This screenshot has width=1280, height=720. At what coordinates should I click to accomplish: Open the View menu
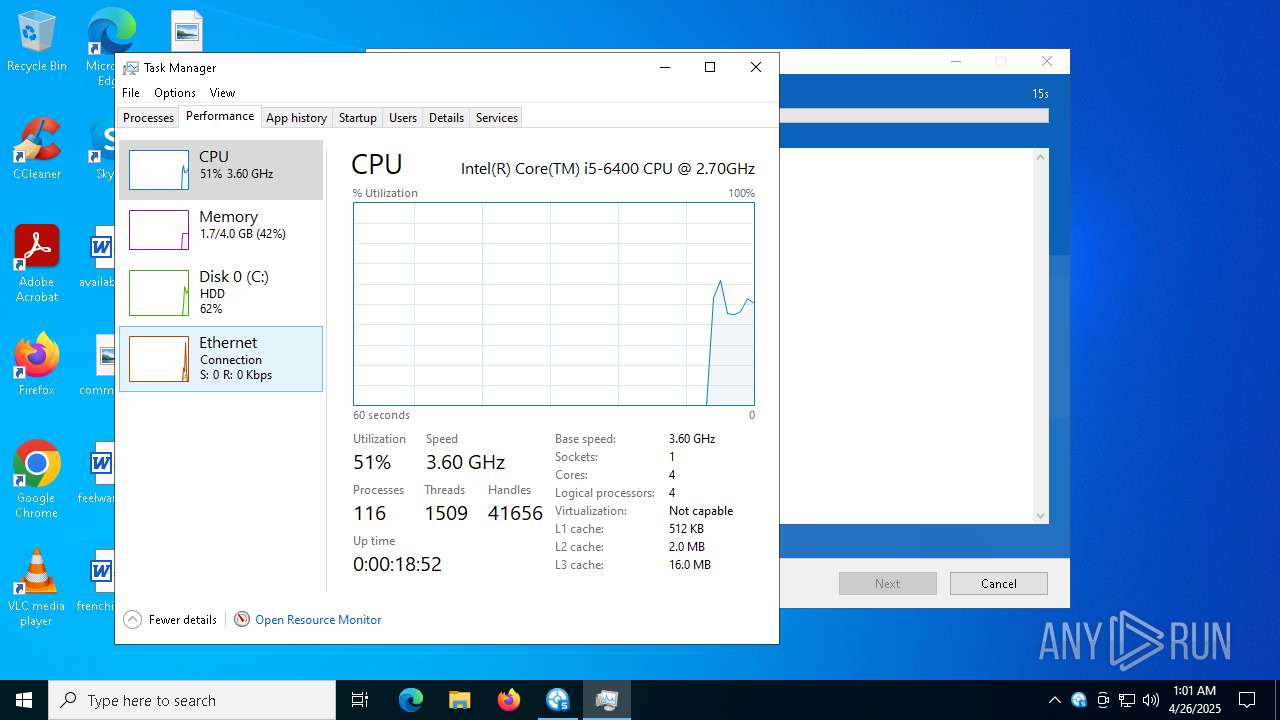pyautogui.click(x=222, y=93)
